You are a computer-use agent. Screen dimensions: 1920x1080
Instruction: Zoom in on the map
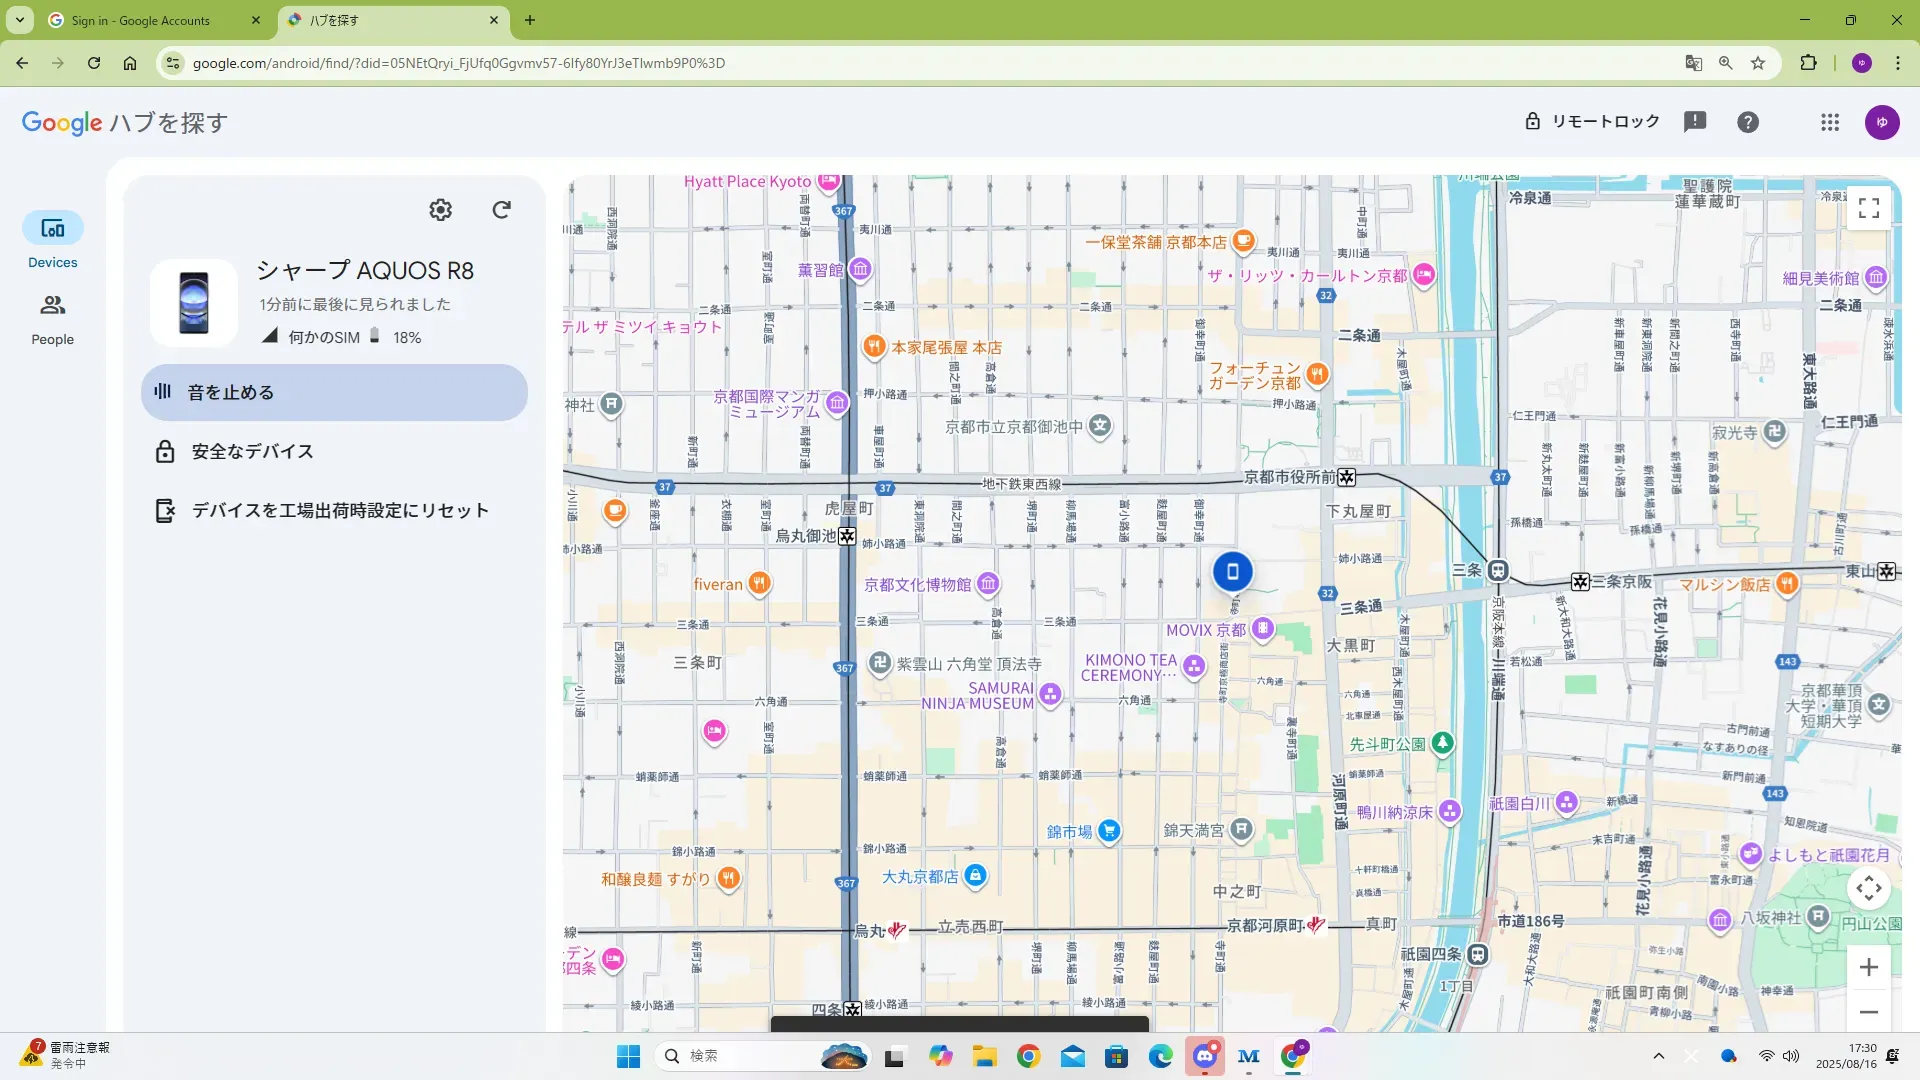tap(1868, 967)
